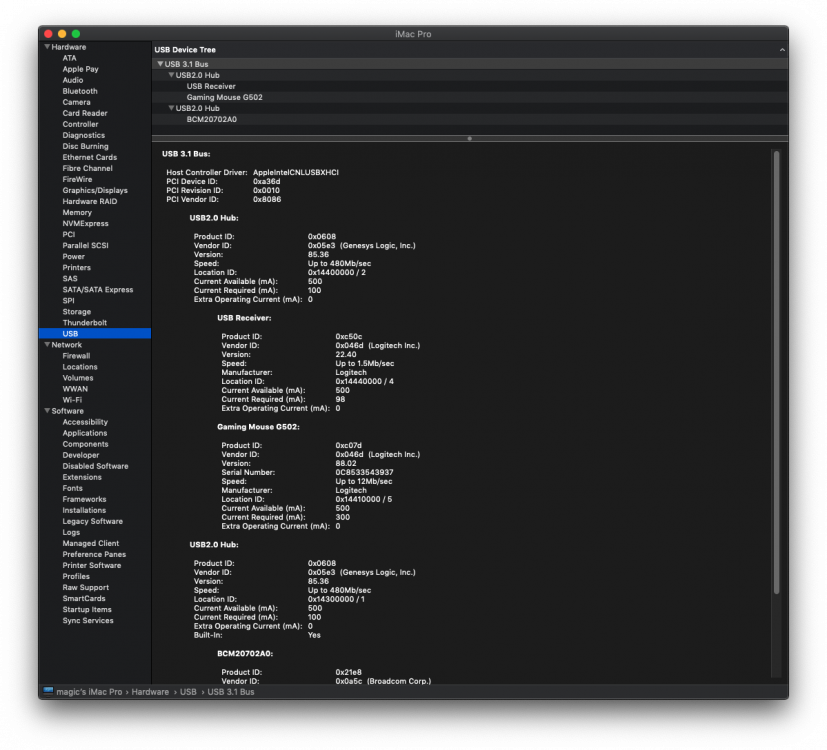Open the Preference Panes category
This screenshot has height=750, width=827.
coord(94,554)
